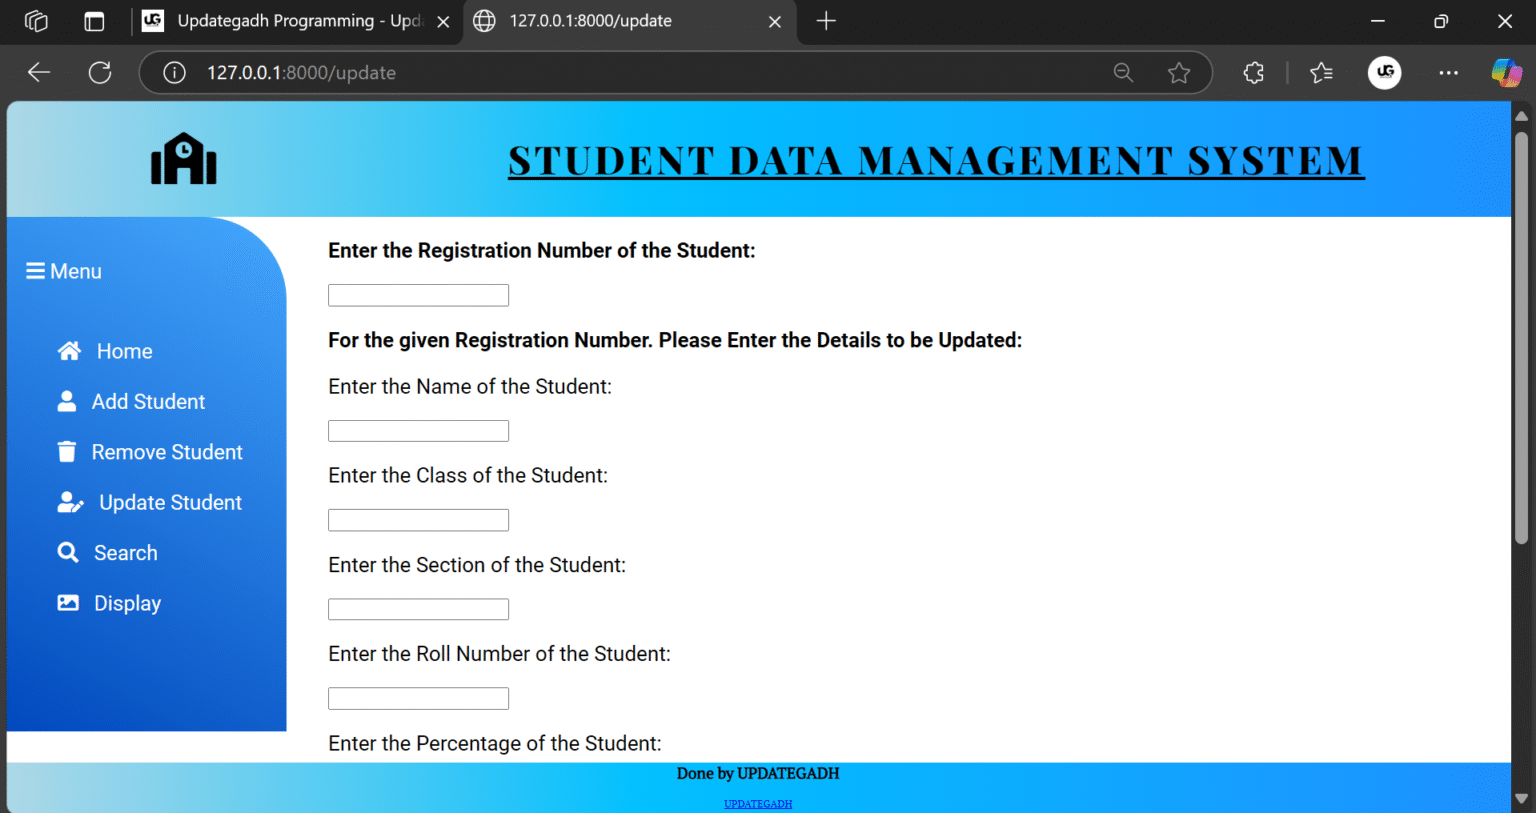The height and width of the screenshot is (813, 1536).
Task: Select the Home icon in the sidebar
Action: click(67, 350)
